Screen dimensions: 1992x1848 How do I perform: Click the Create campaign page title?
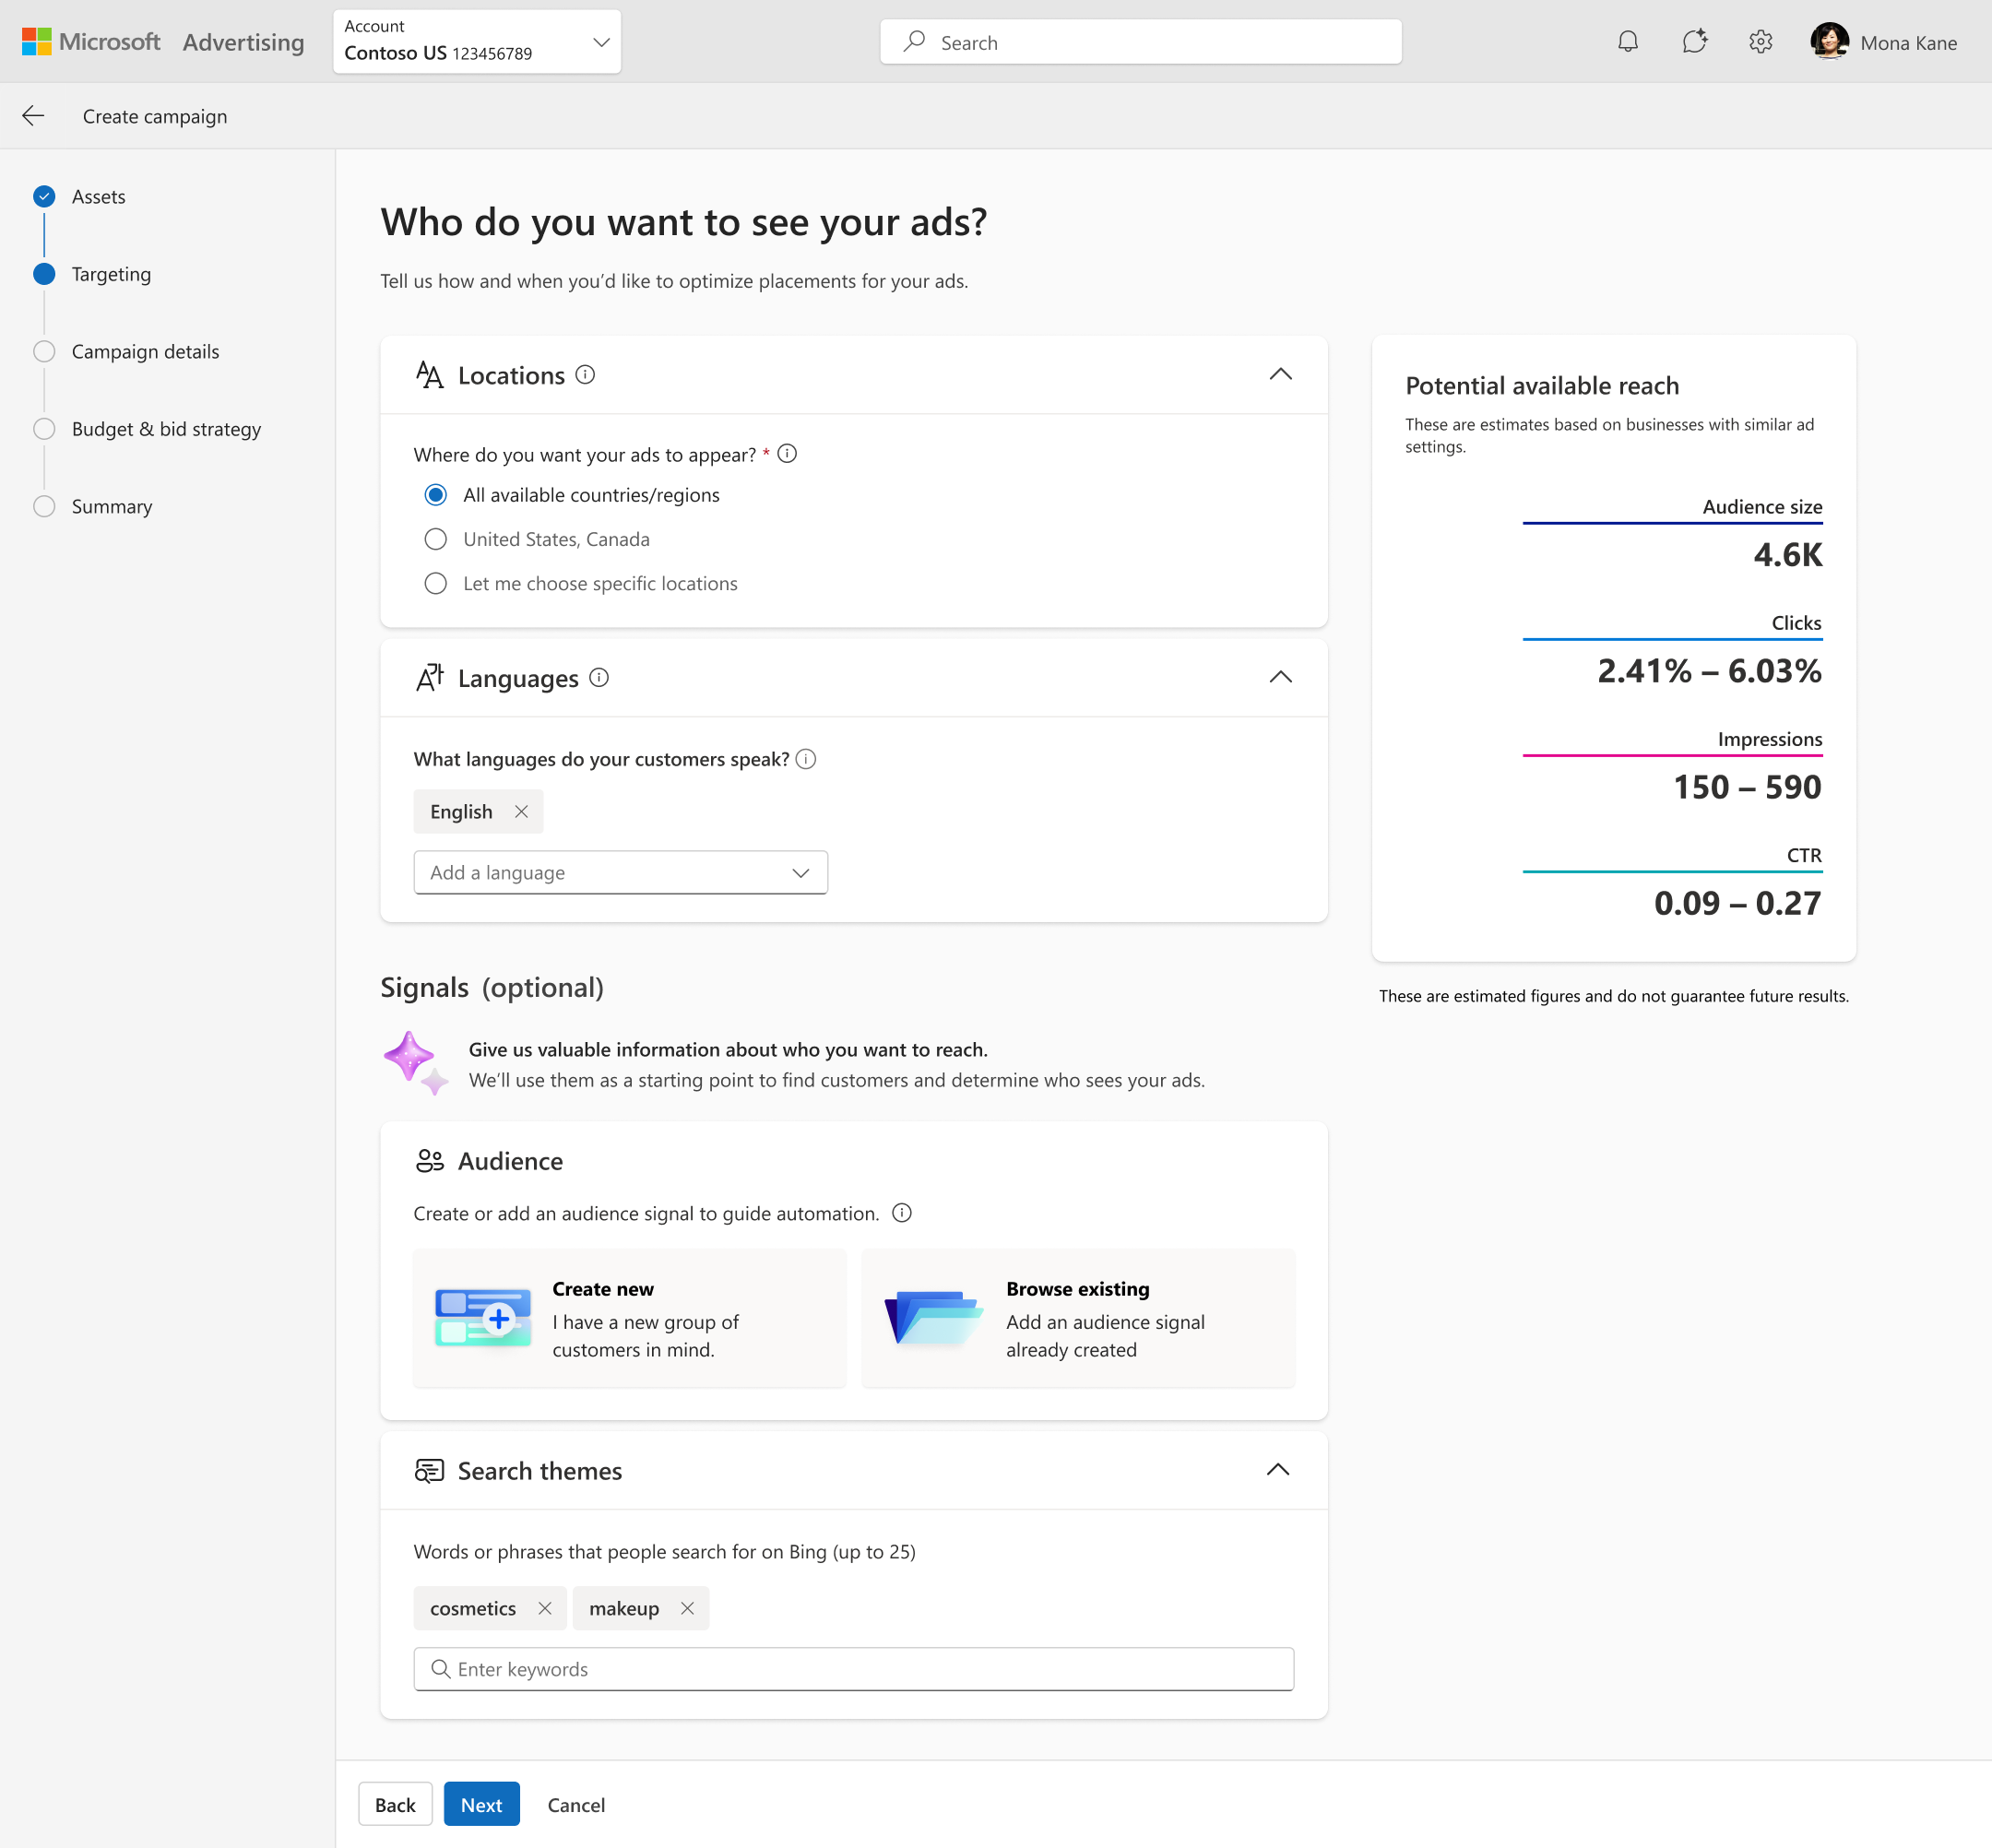155,116
